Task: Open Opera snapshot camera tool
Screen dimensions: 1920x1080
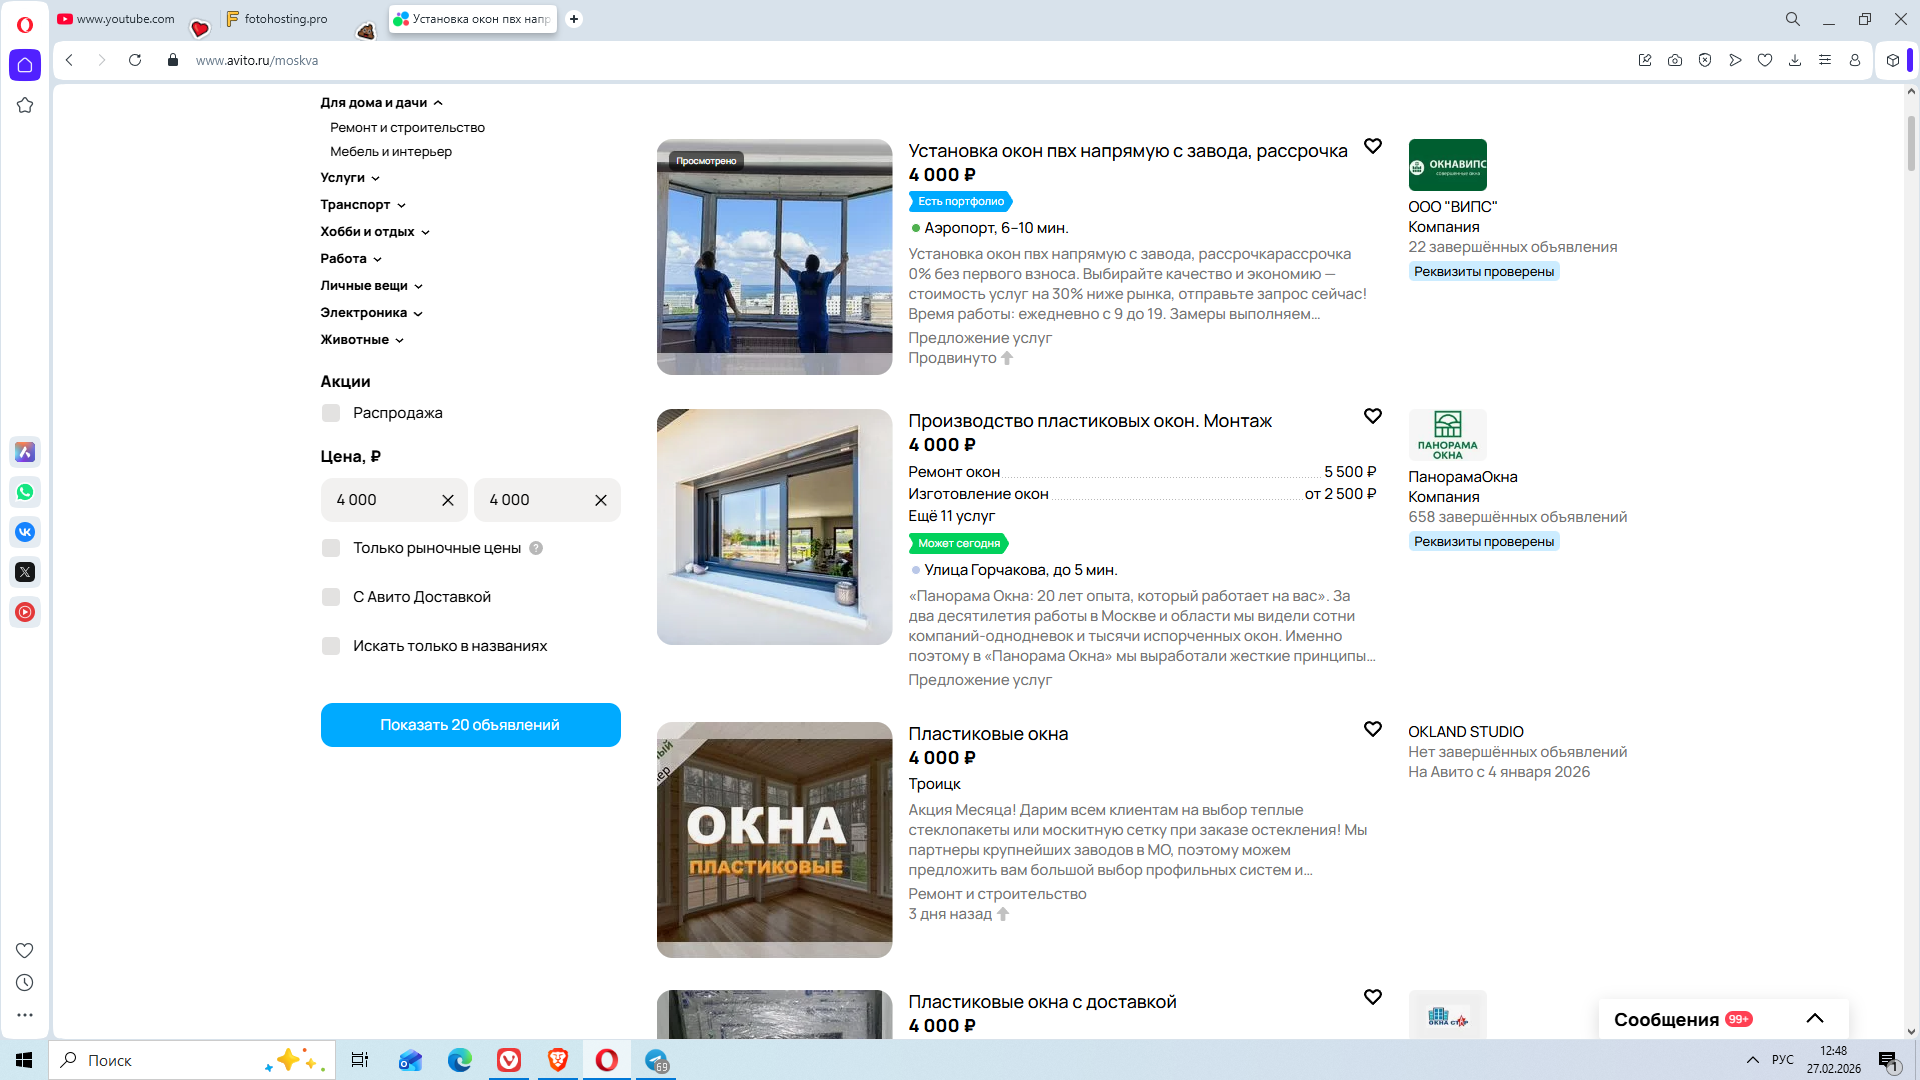Action: pyautogui.click(x=1674, y=60)
